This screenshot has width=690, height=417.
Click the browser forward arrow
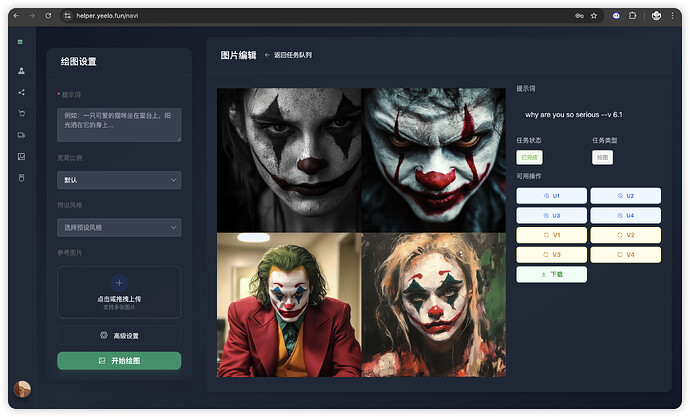coord(32,16)
